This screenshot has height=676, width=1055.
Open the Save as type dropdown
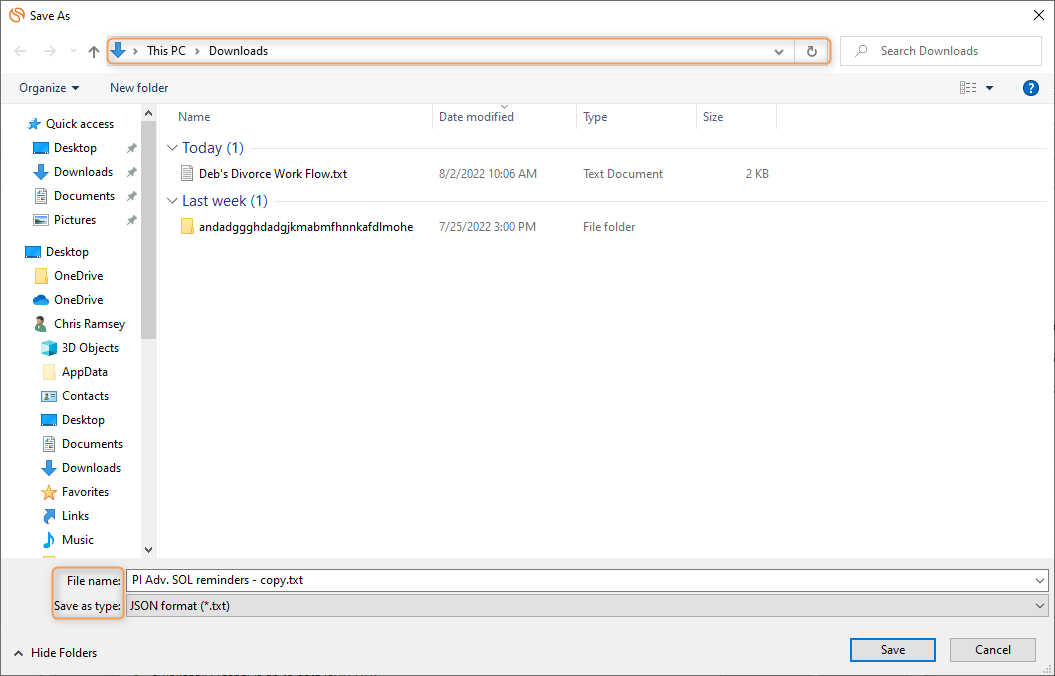pos(1041,605)
